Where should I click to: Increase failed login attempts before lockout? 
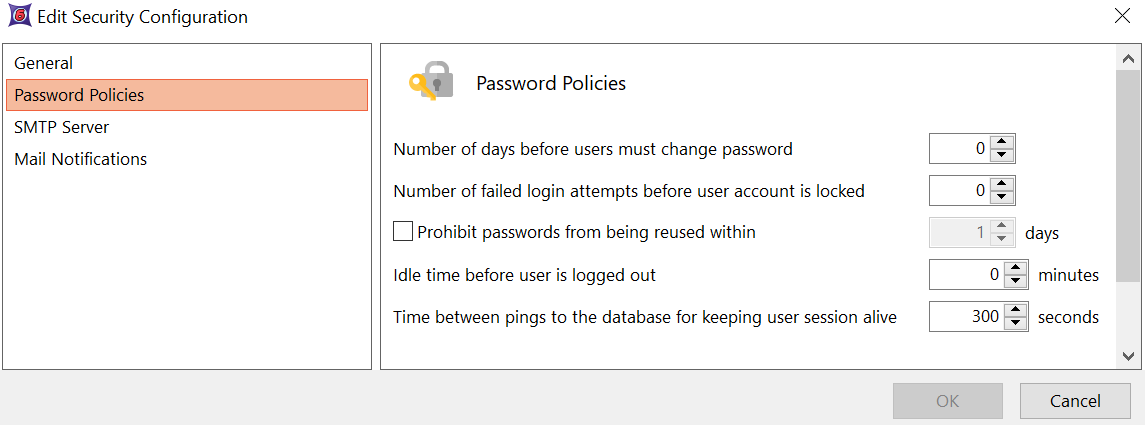pos(1003,183)
